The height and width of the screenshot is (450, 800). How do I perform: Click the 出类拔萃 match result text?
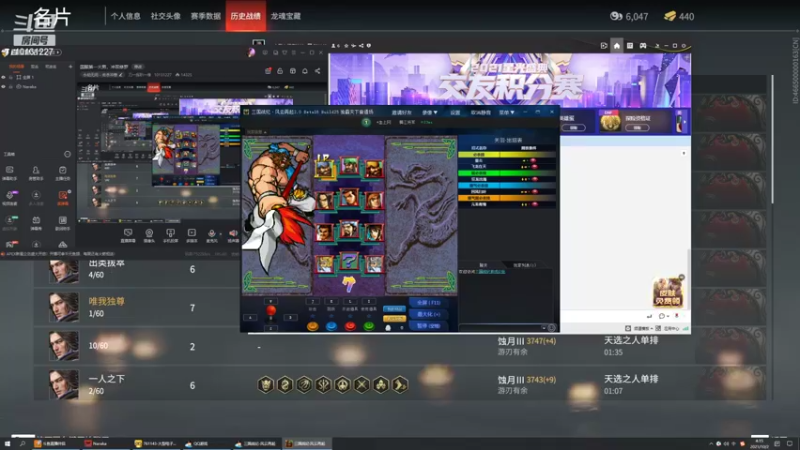pos(107,263)
